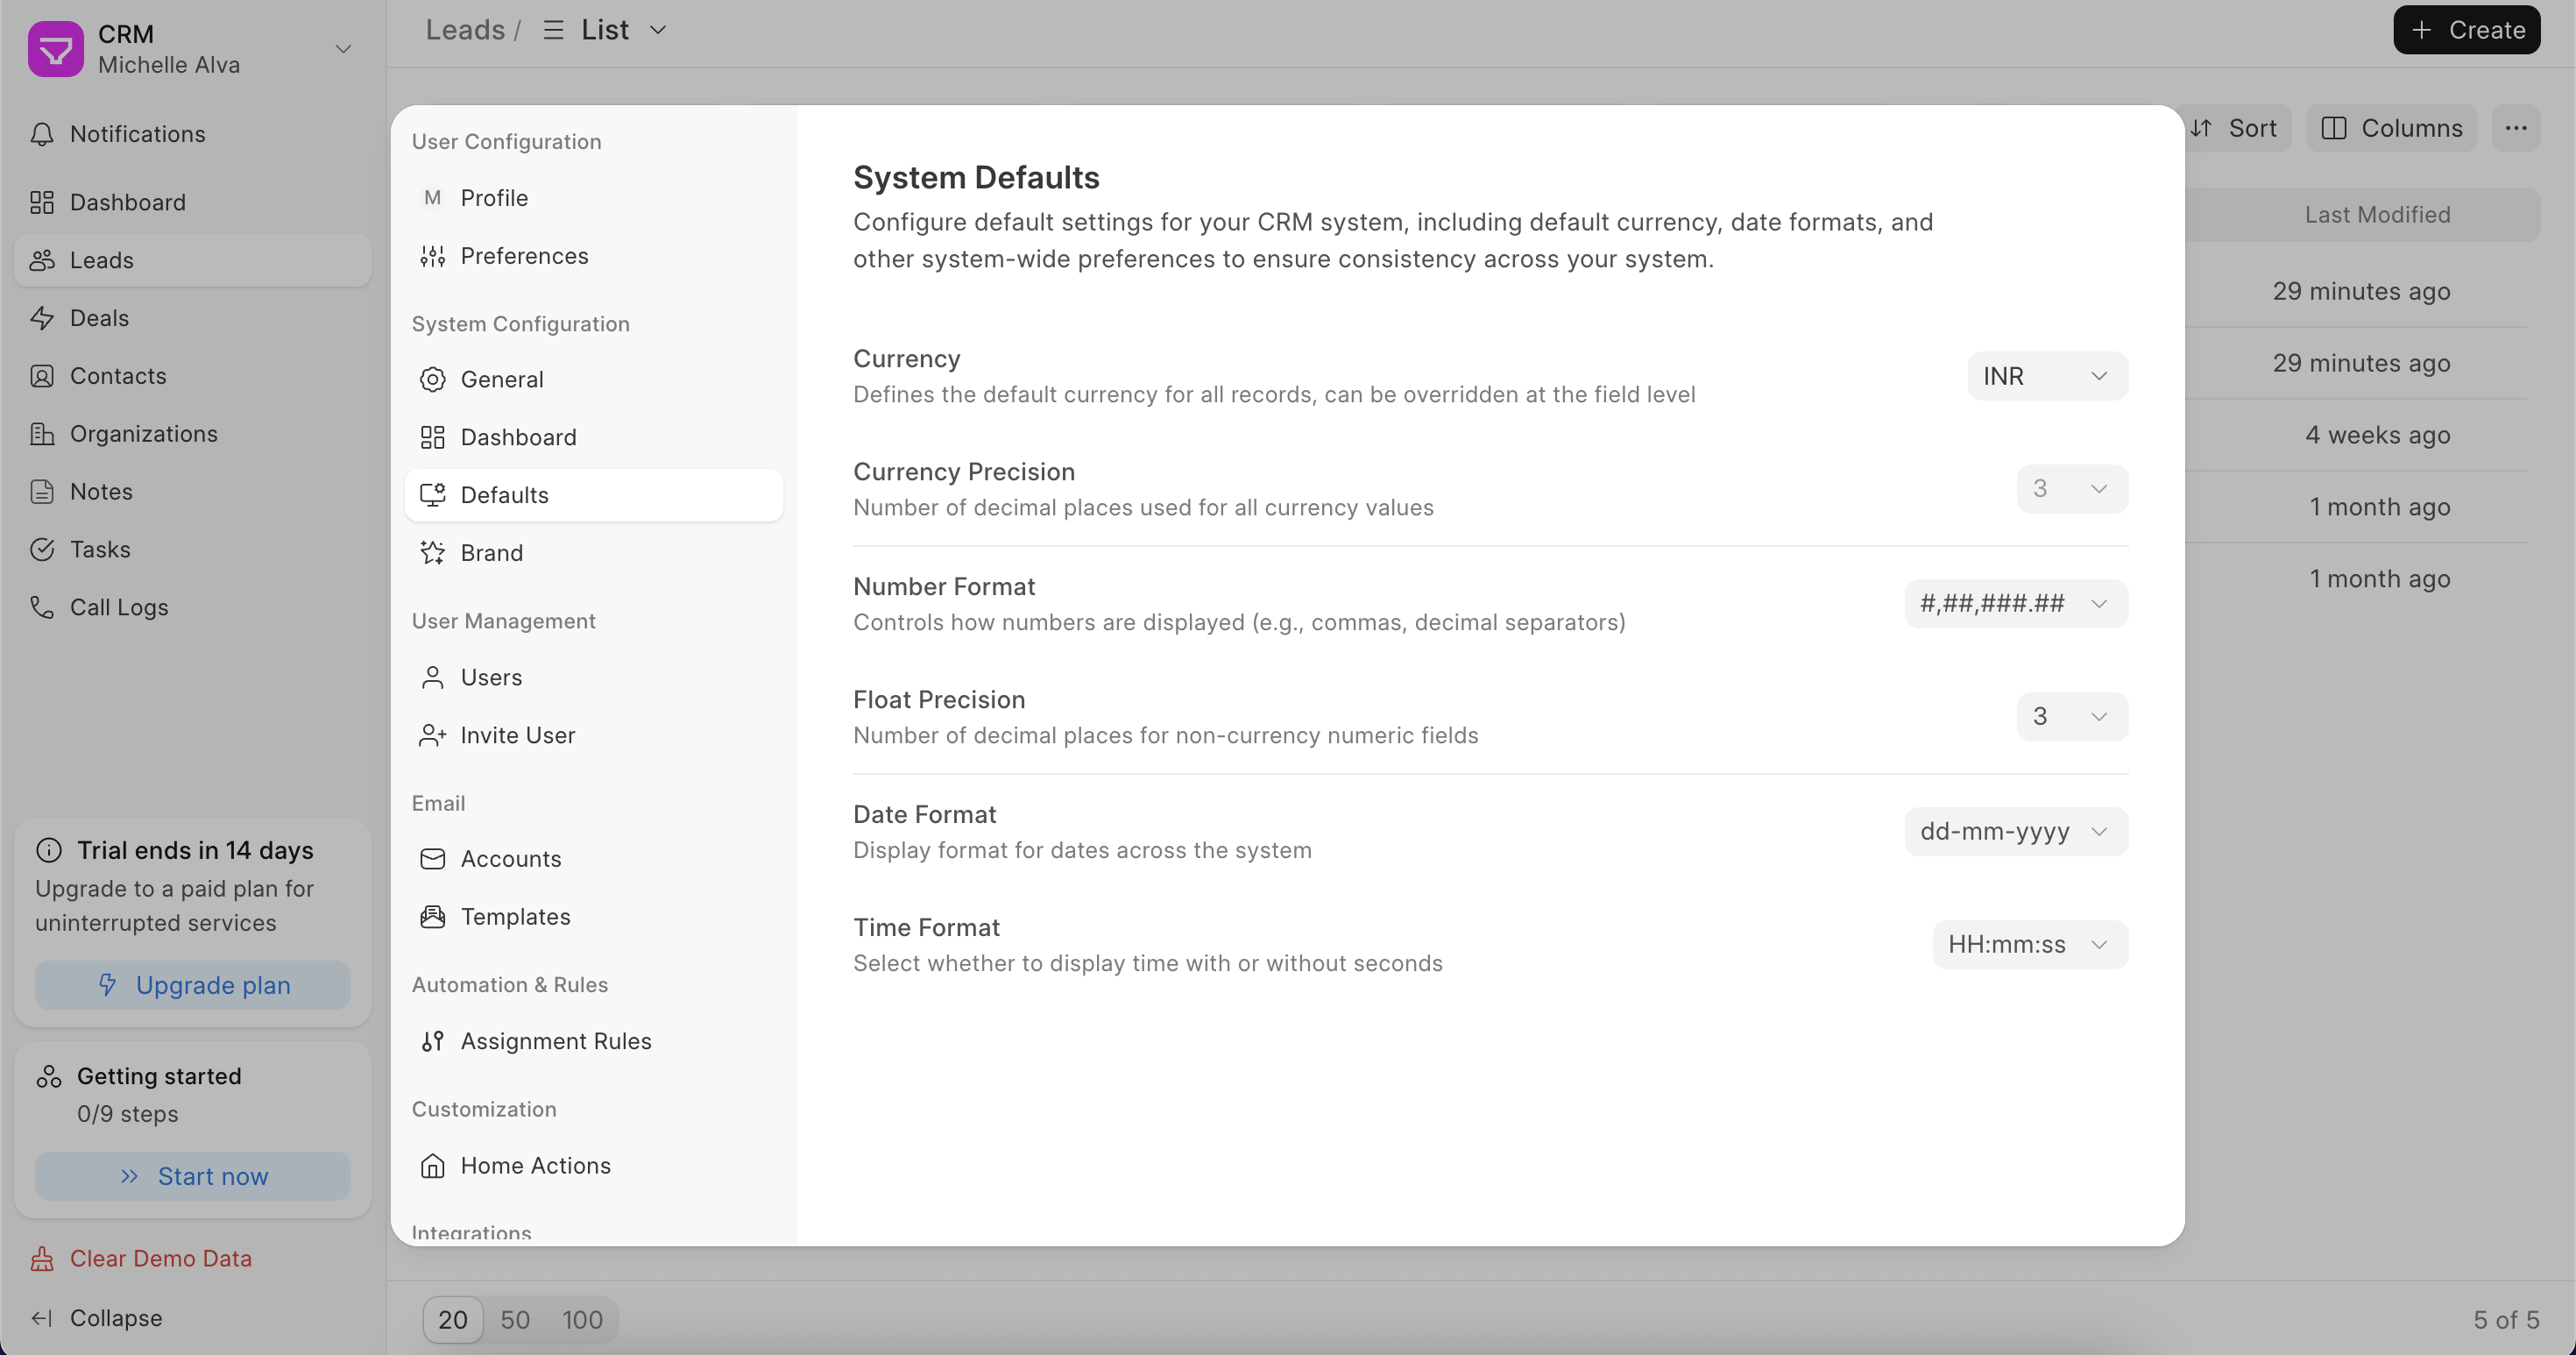Change the Date Format dropdown

[2015, 832]
